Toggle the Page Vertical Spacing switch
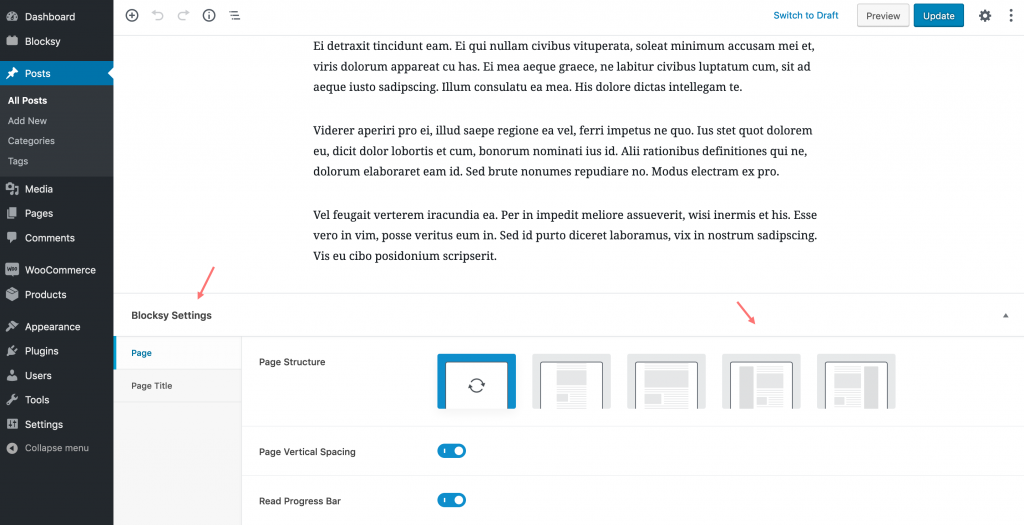The image size is (1024, 525). 451,451
